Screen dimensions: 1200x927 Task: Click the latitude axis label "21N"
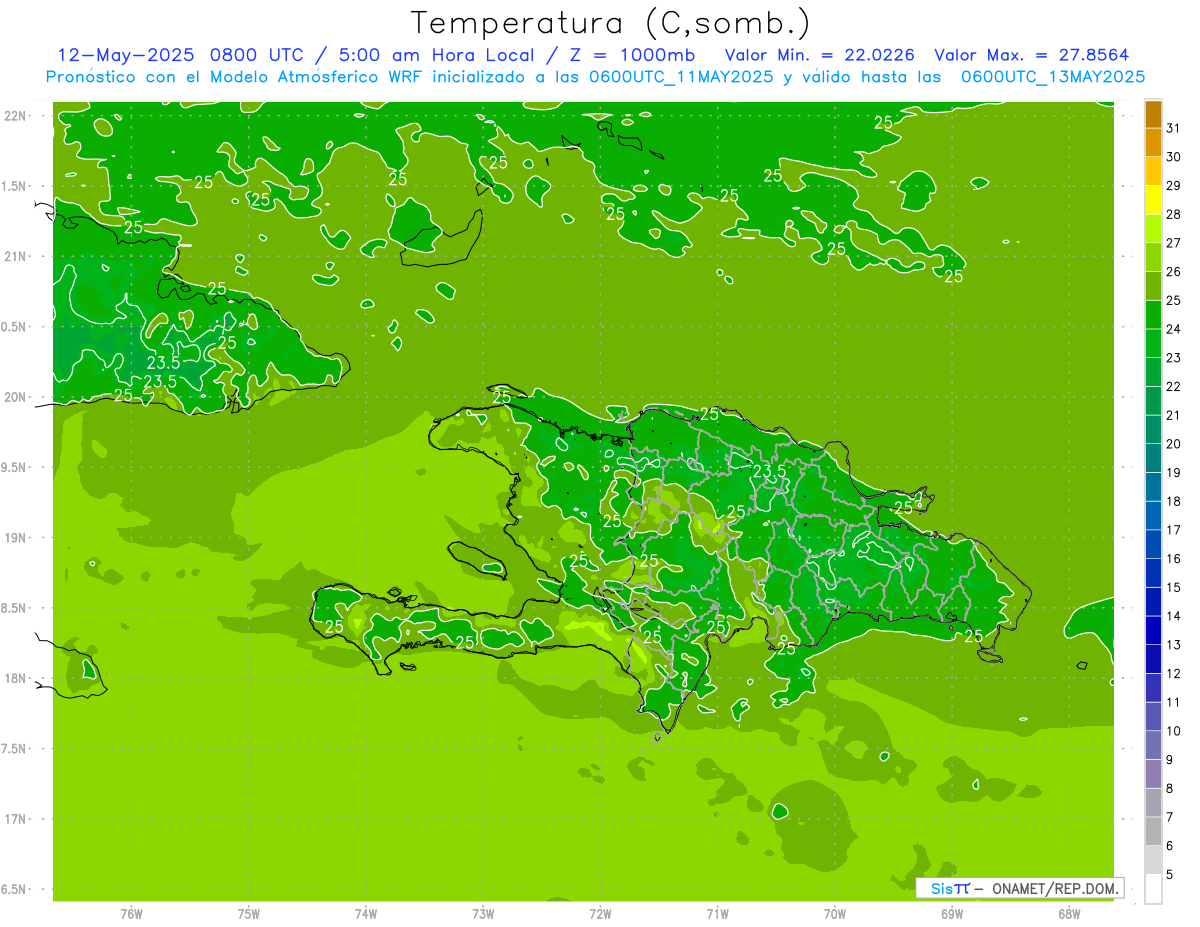[15, 256]
